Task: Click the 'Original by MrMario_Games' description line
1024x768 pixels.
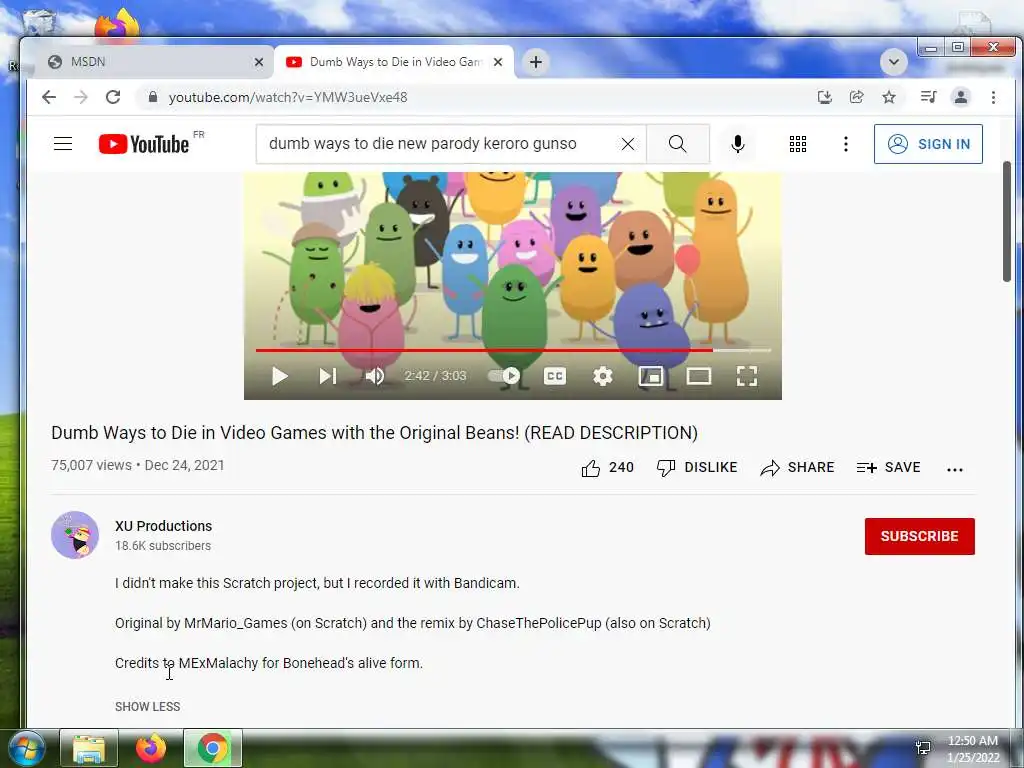Action: pyautogui.click(x=413, y=623)
